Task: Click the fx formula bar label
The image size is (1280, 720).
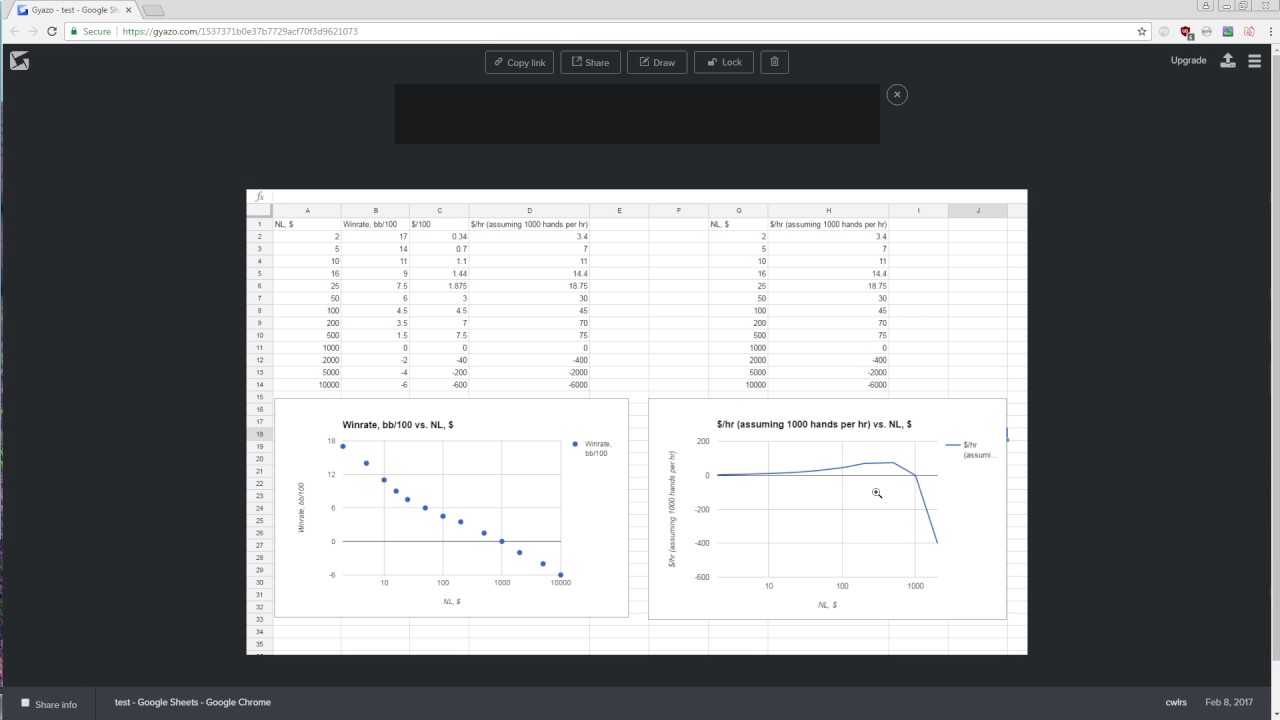Action: [x=260, y=197]
